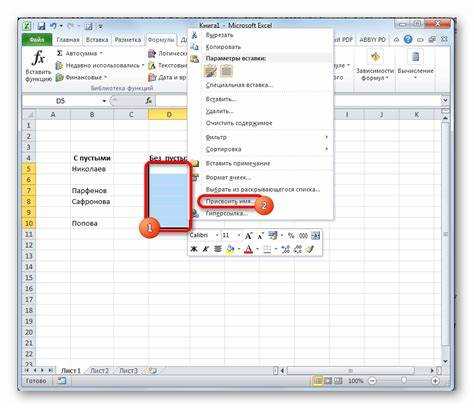Open Формат ячеек from context menu

(x=228, y=177)
